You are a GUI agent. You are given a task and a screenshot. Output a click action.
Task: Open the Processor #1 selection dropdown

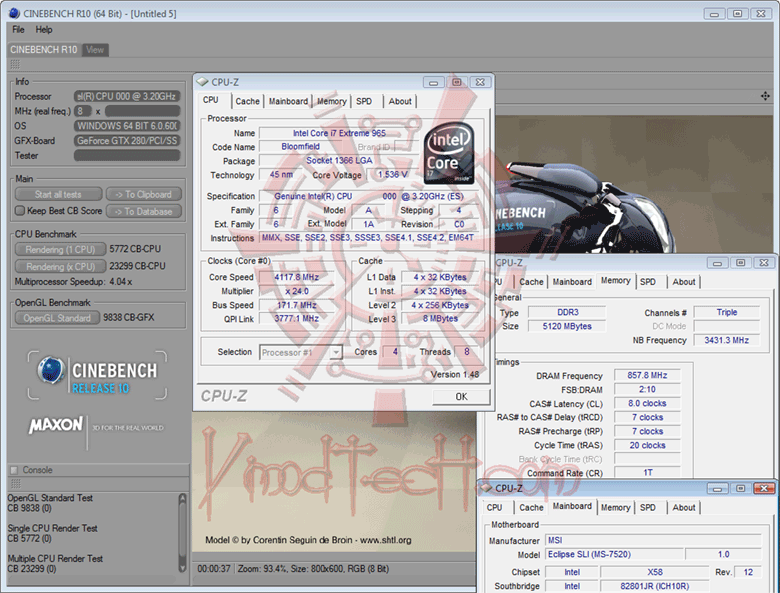tap(336, 352)
